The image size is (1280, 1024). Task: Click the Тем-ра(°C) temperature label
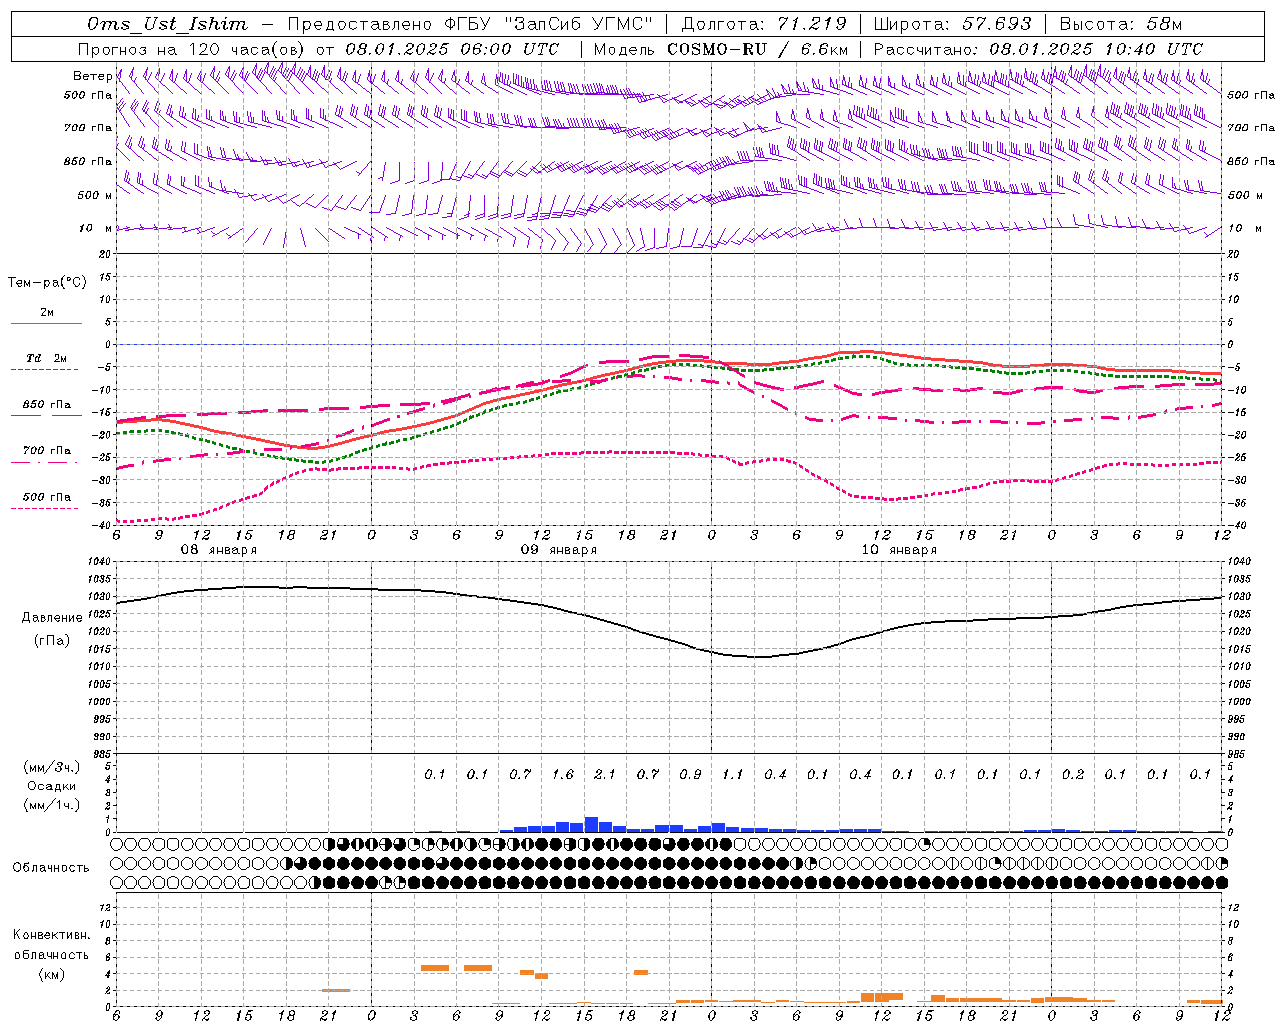pos(47,283)
